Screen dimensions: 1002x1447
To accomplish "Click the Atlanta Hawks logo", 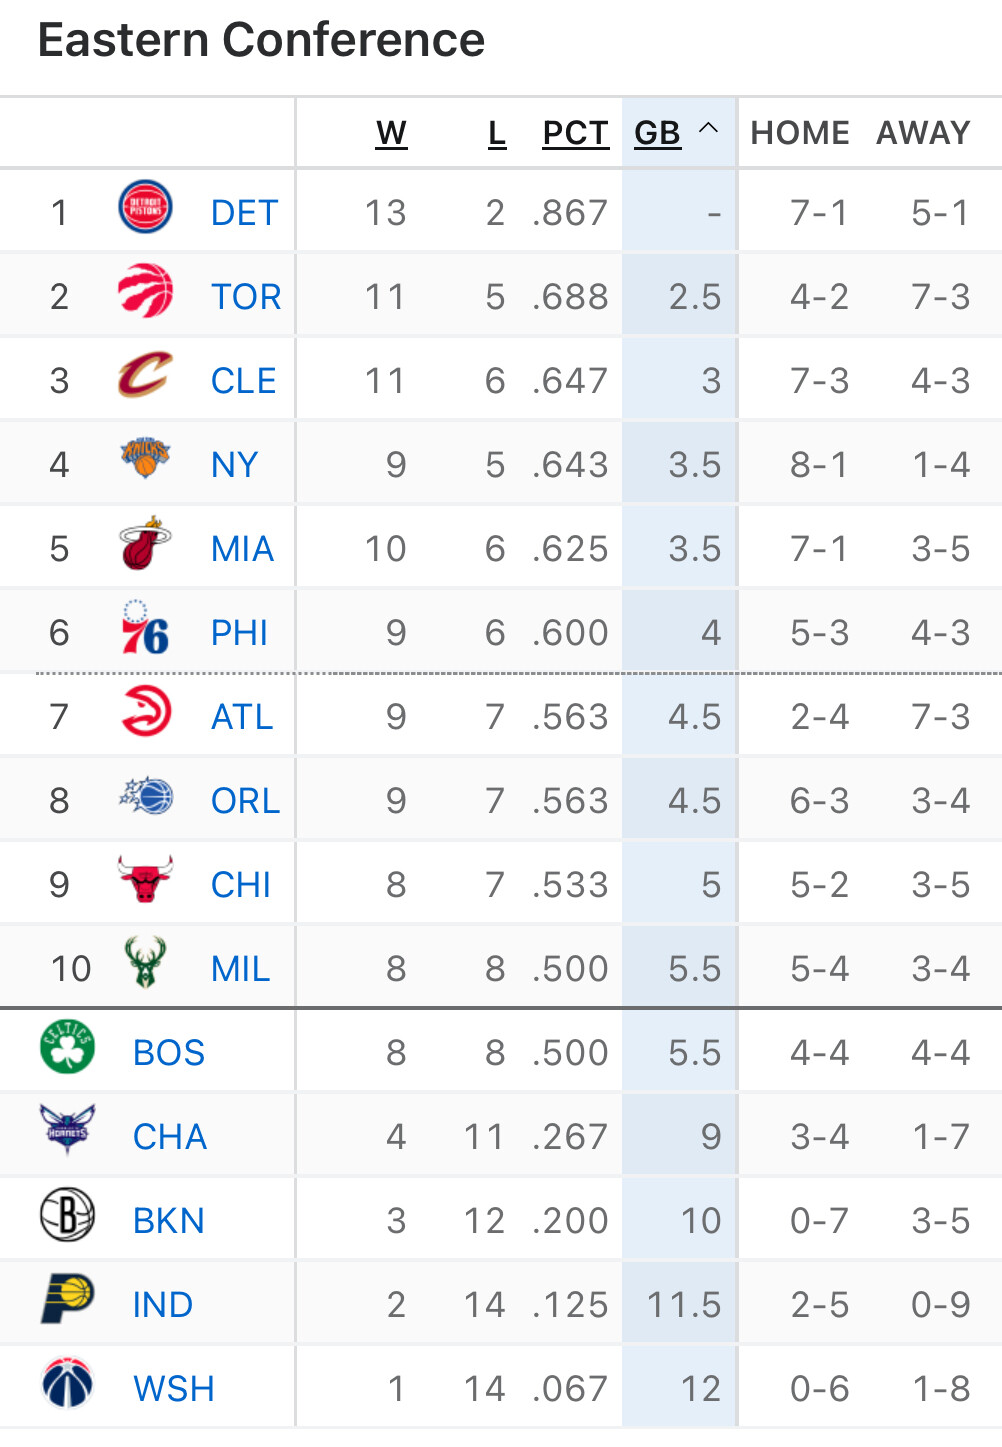I will (x=145, y=712).
